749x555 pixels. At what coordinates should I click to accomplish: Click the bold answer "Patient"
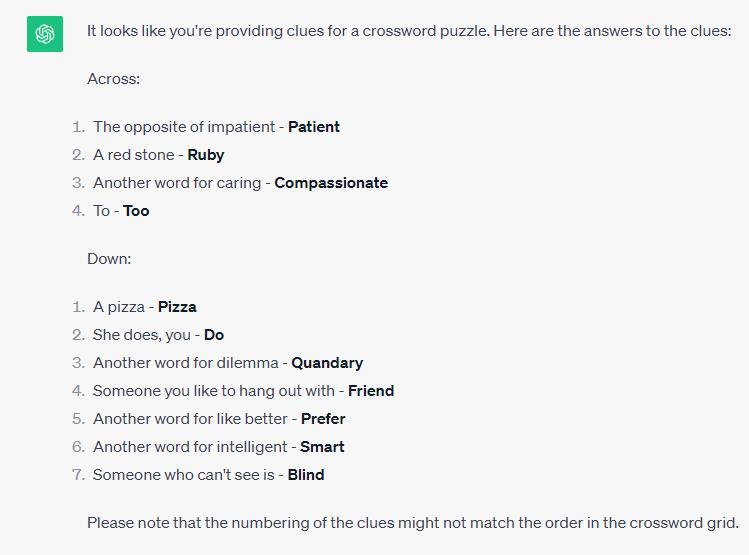point(314,127)
